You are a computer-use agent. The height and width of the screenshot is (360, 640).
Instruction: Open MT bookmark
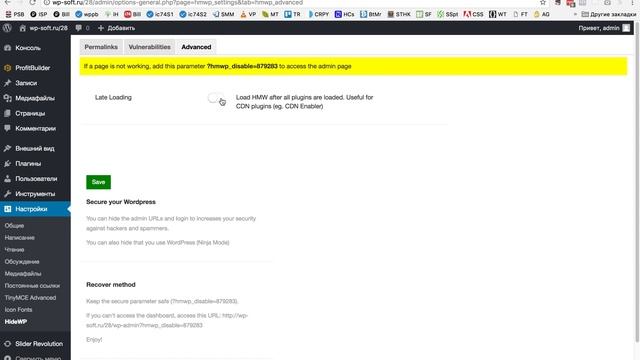tap(270, 14)
